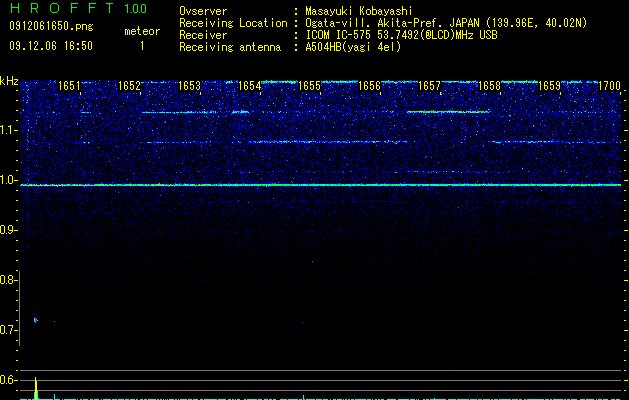Image resolution: width=629 pixels, height=400 pixels.
Task: Click the HROFFT title text
Action: coord(62,8)
